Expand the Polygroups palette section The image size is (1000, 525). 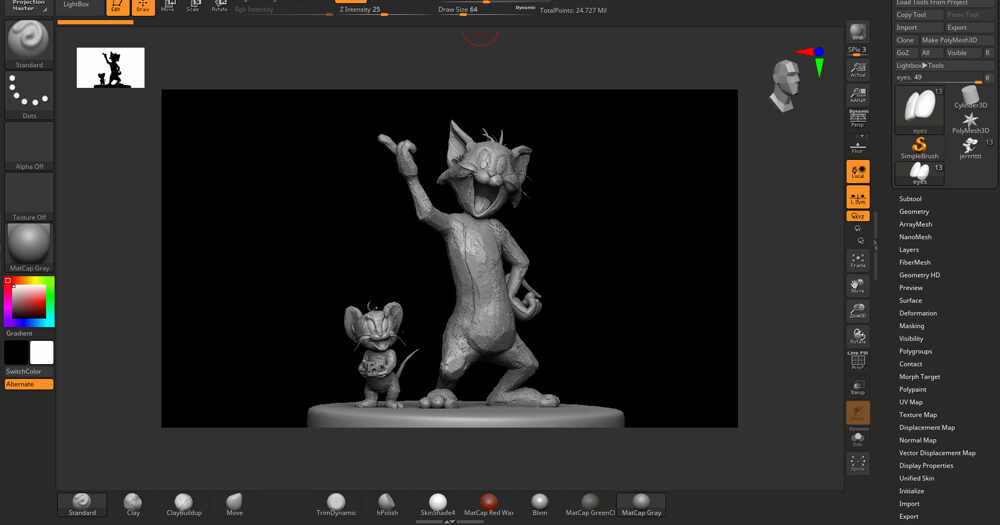(915, 351)
